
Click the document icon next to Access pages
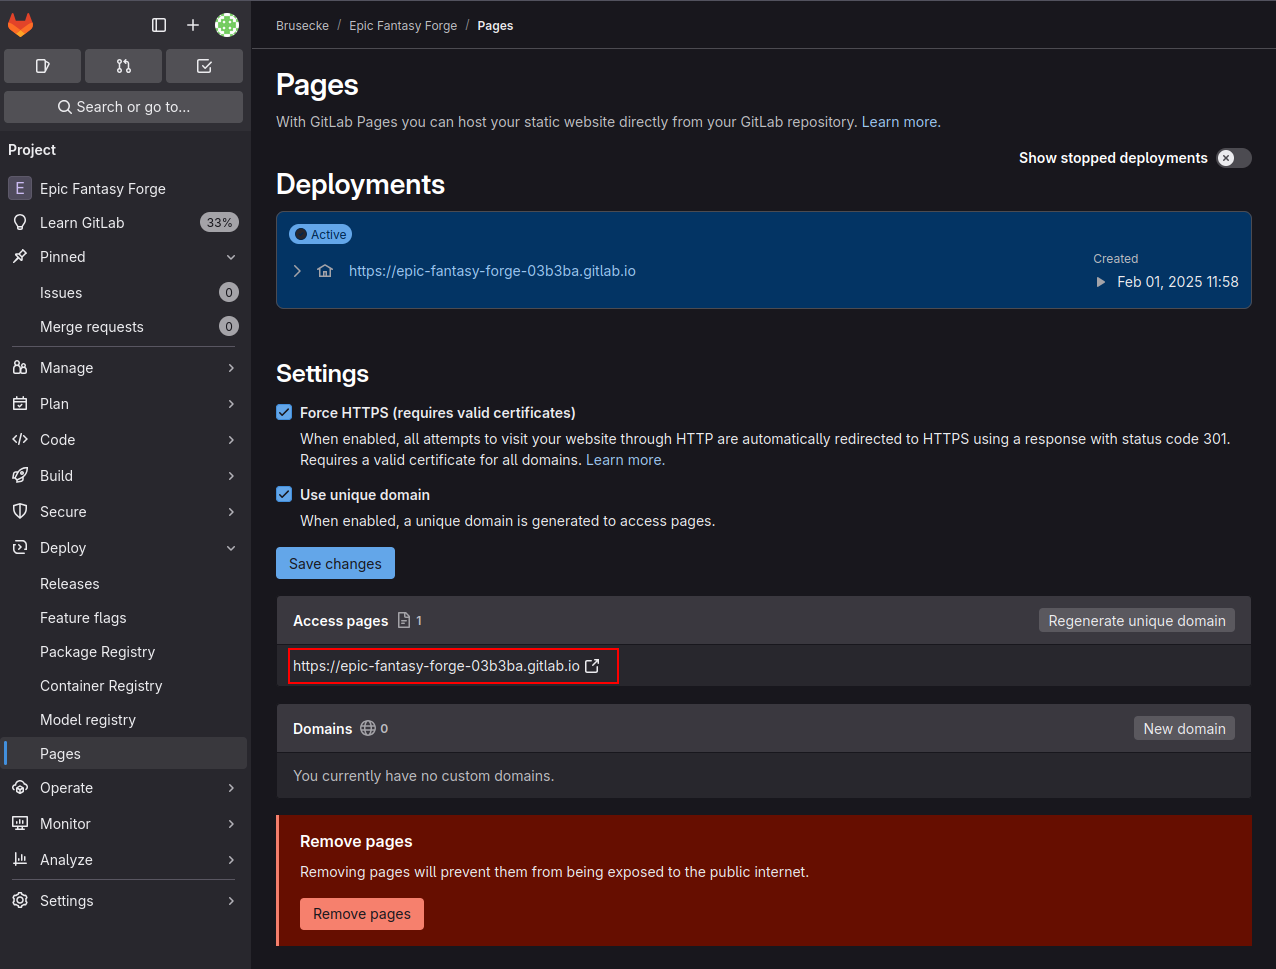[404, 621]
